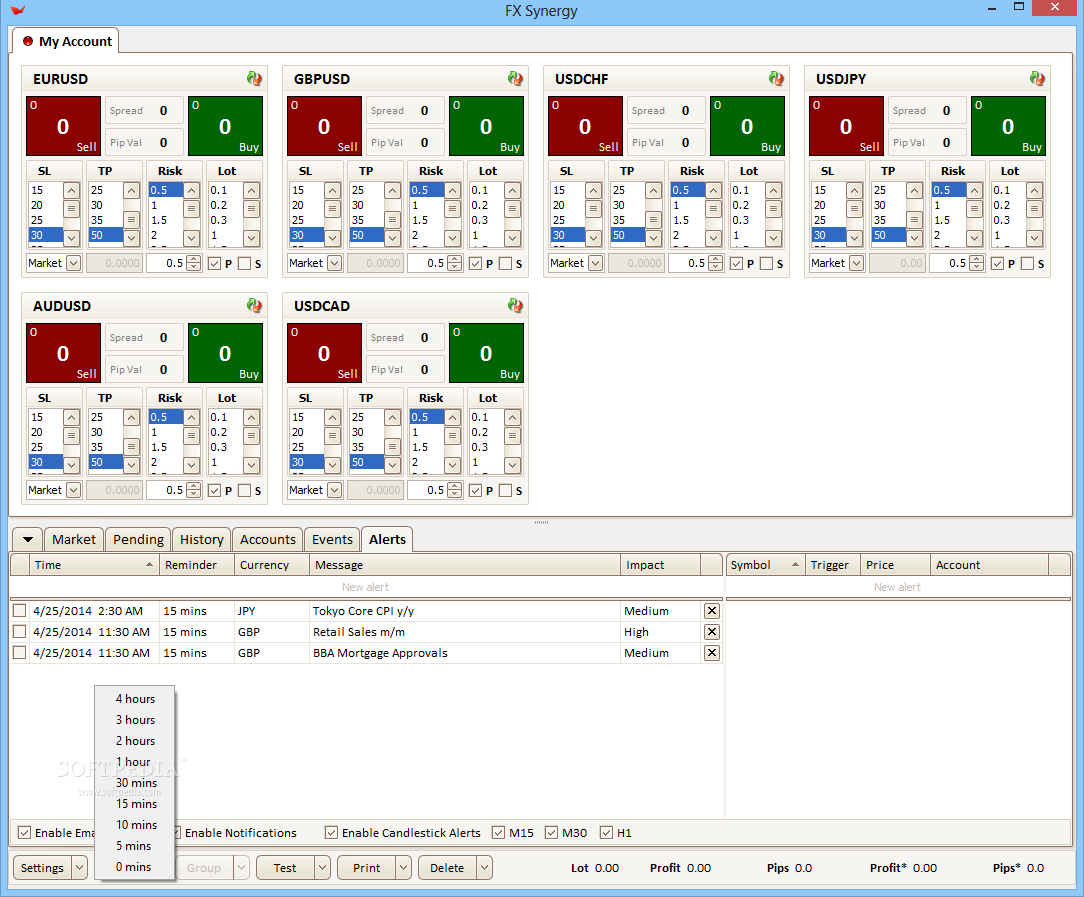This screenshot has width=1084, height=897.
Task: Switch to the Pending tab
Action: 138,540
